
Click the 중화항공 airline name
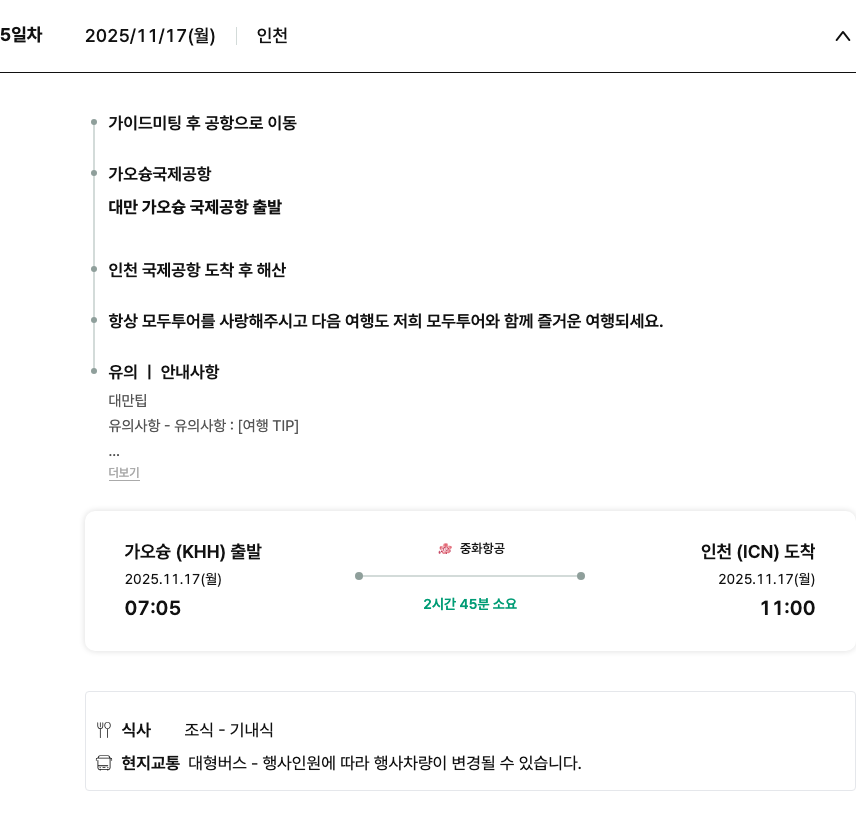(482, 548)
